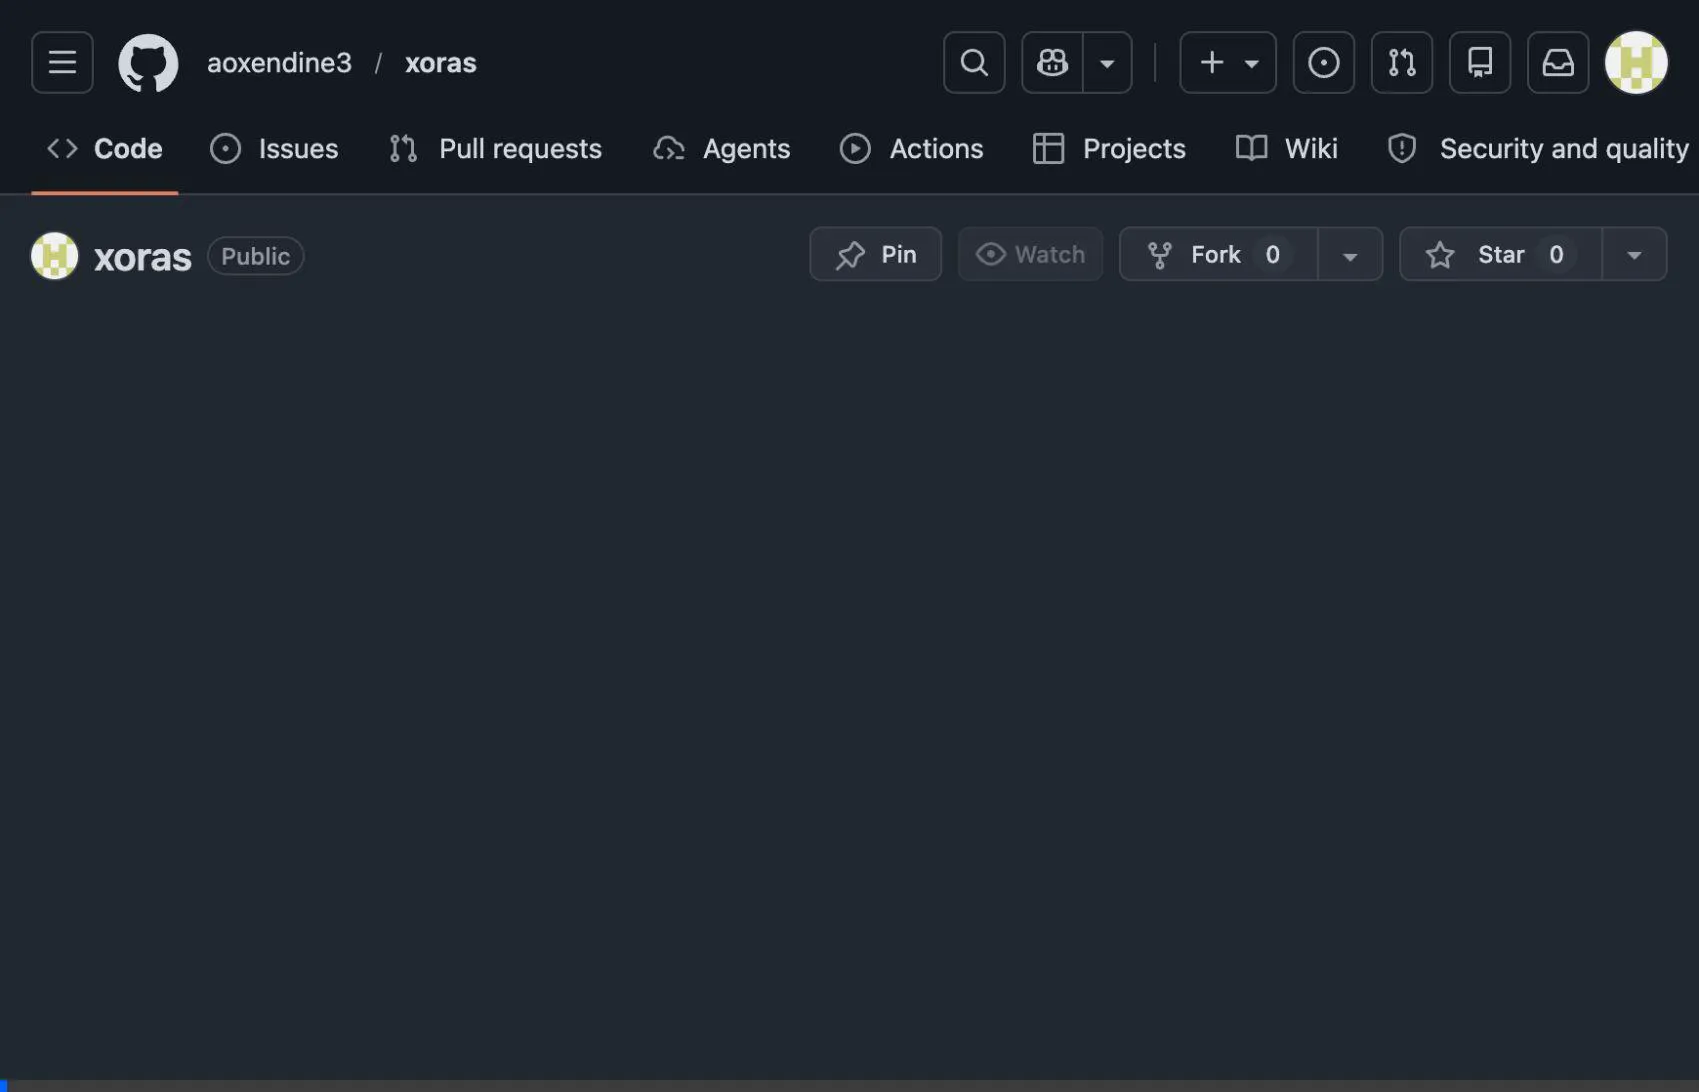Open the plus create-new menu
The height and width of the screenshot is (1092, 1699).
point(1228,62)
